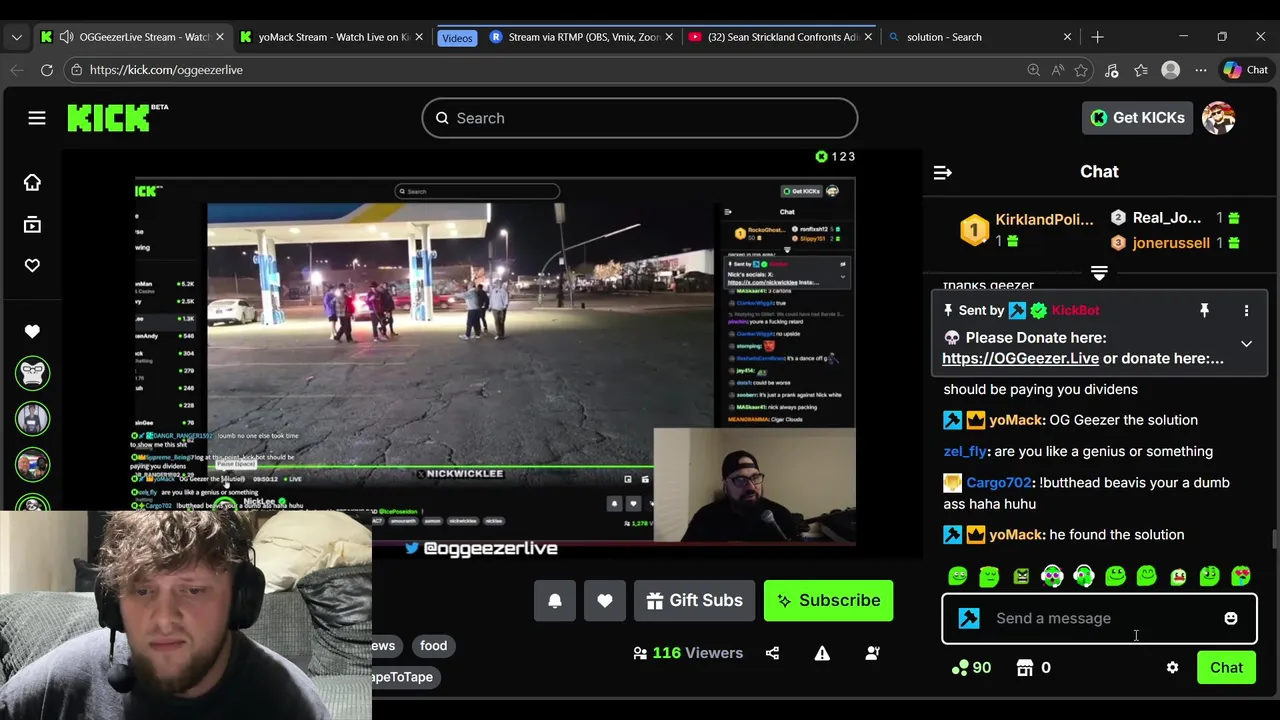Mute the OGGeezerLive tab audio
Viewport: 1280px width, 720px height.
point(66,37)
